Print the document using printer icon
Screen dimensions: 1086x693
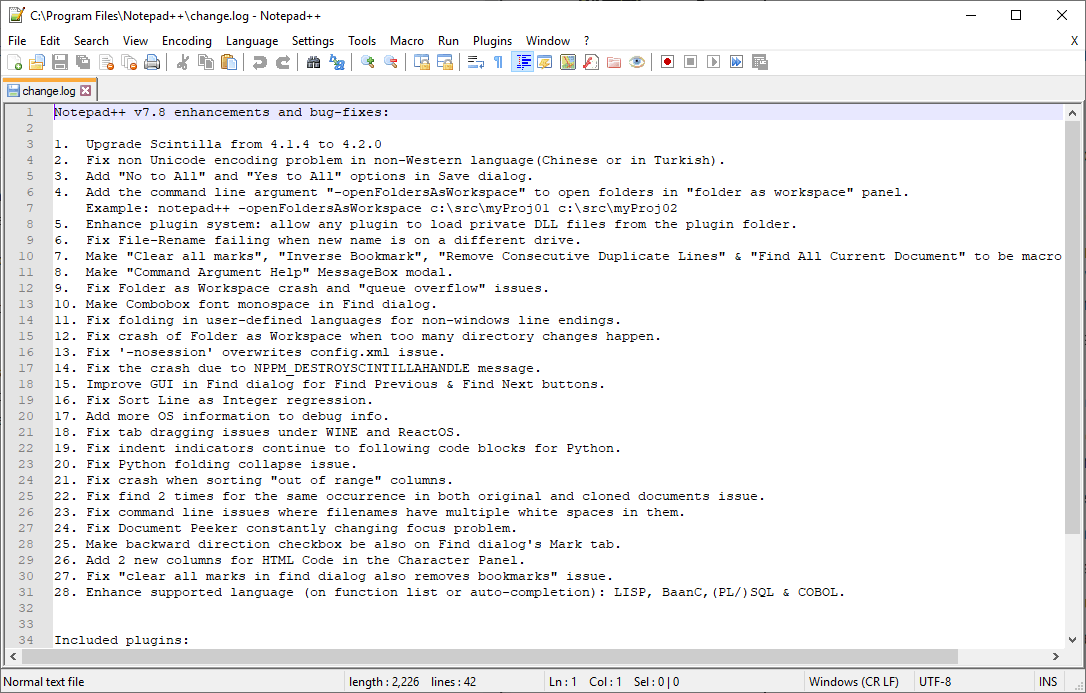click(152, 62)
